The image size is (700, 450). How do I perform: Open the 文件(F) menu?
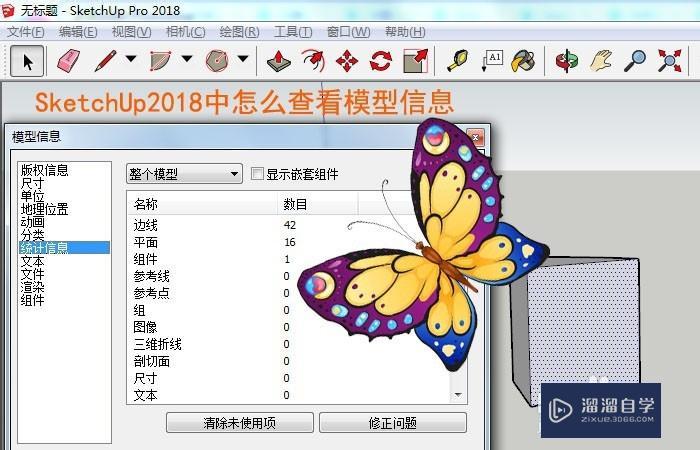click(26, 32)
